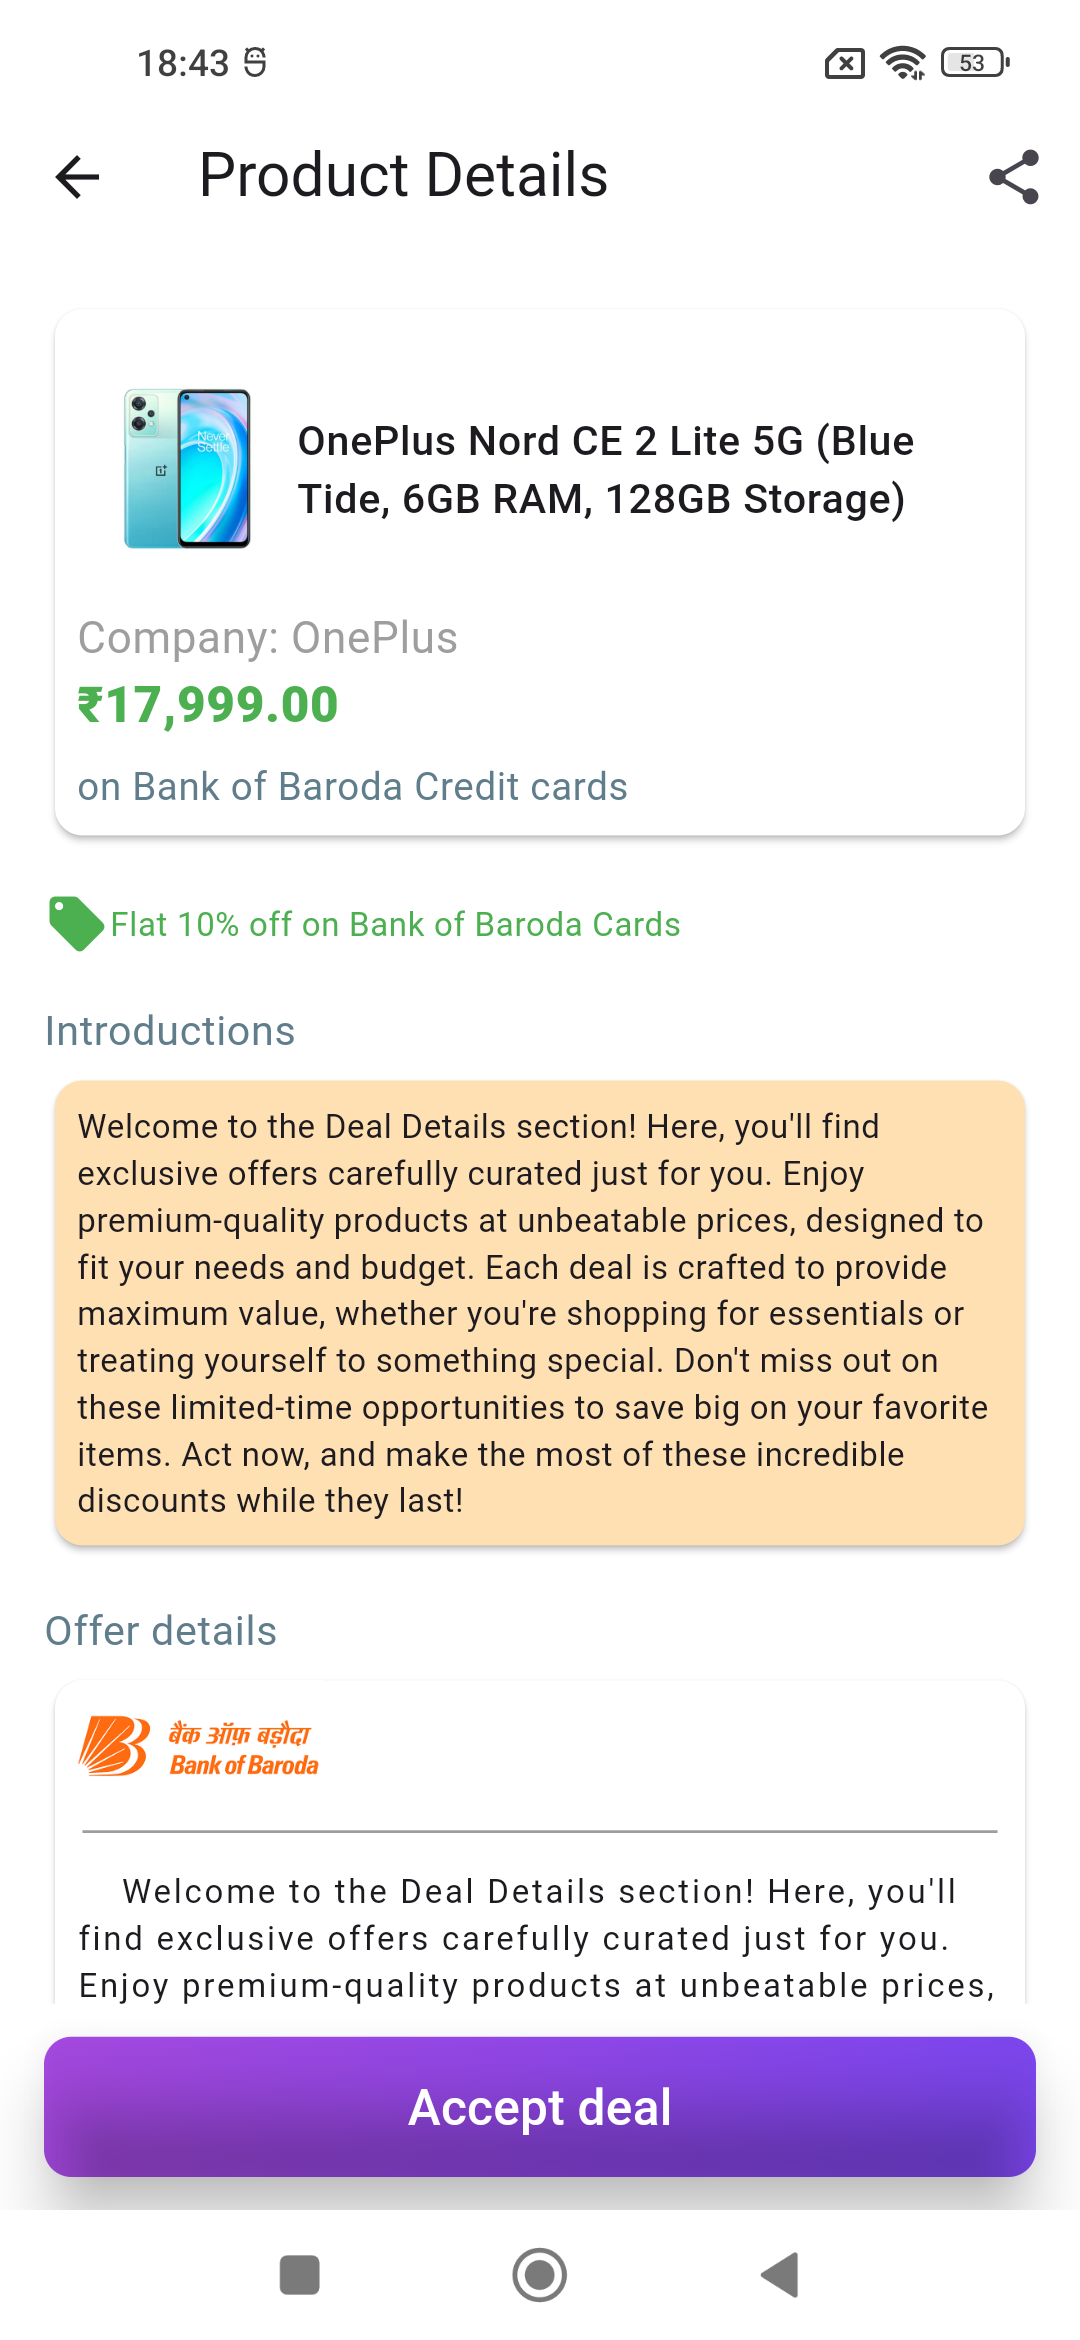Tap the OnePlus Nord CE 2 Lite title
Screen dimensions: 1080x2340
(606, 470)
